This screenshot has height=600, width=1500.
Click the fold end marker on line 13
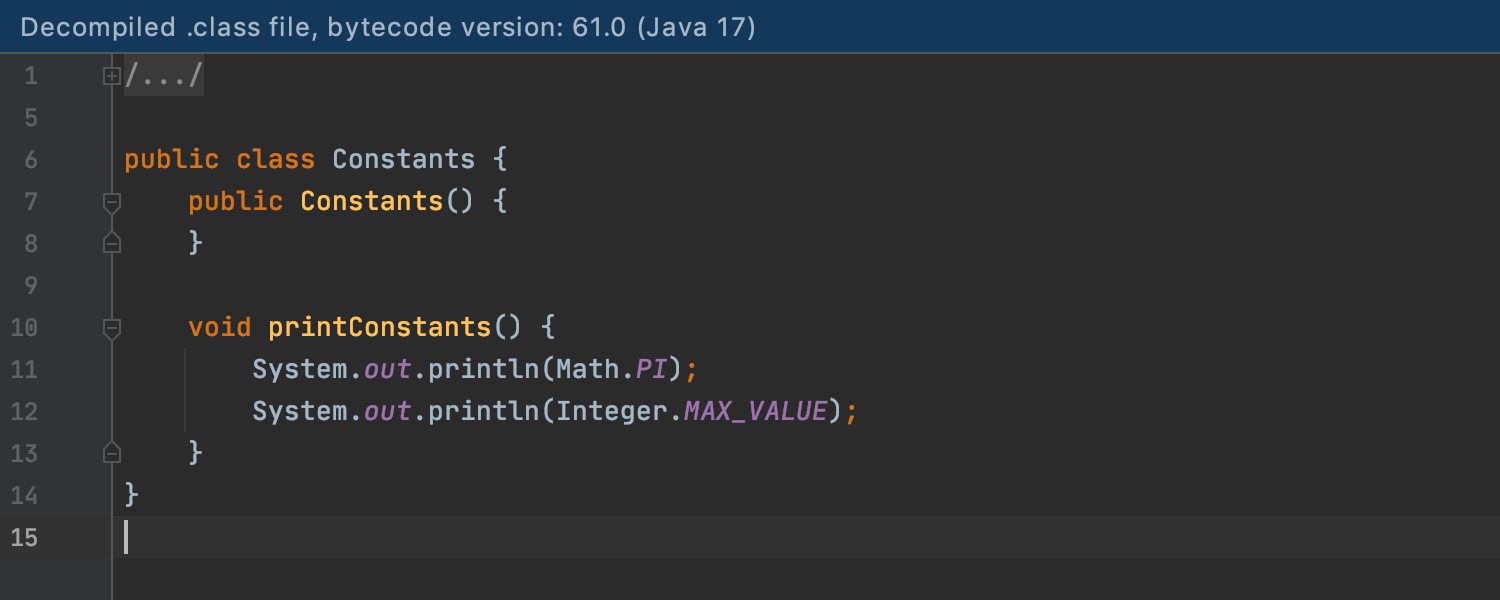(112, 453)
